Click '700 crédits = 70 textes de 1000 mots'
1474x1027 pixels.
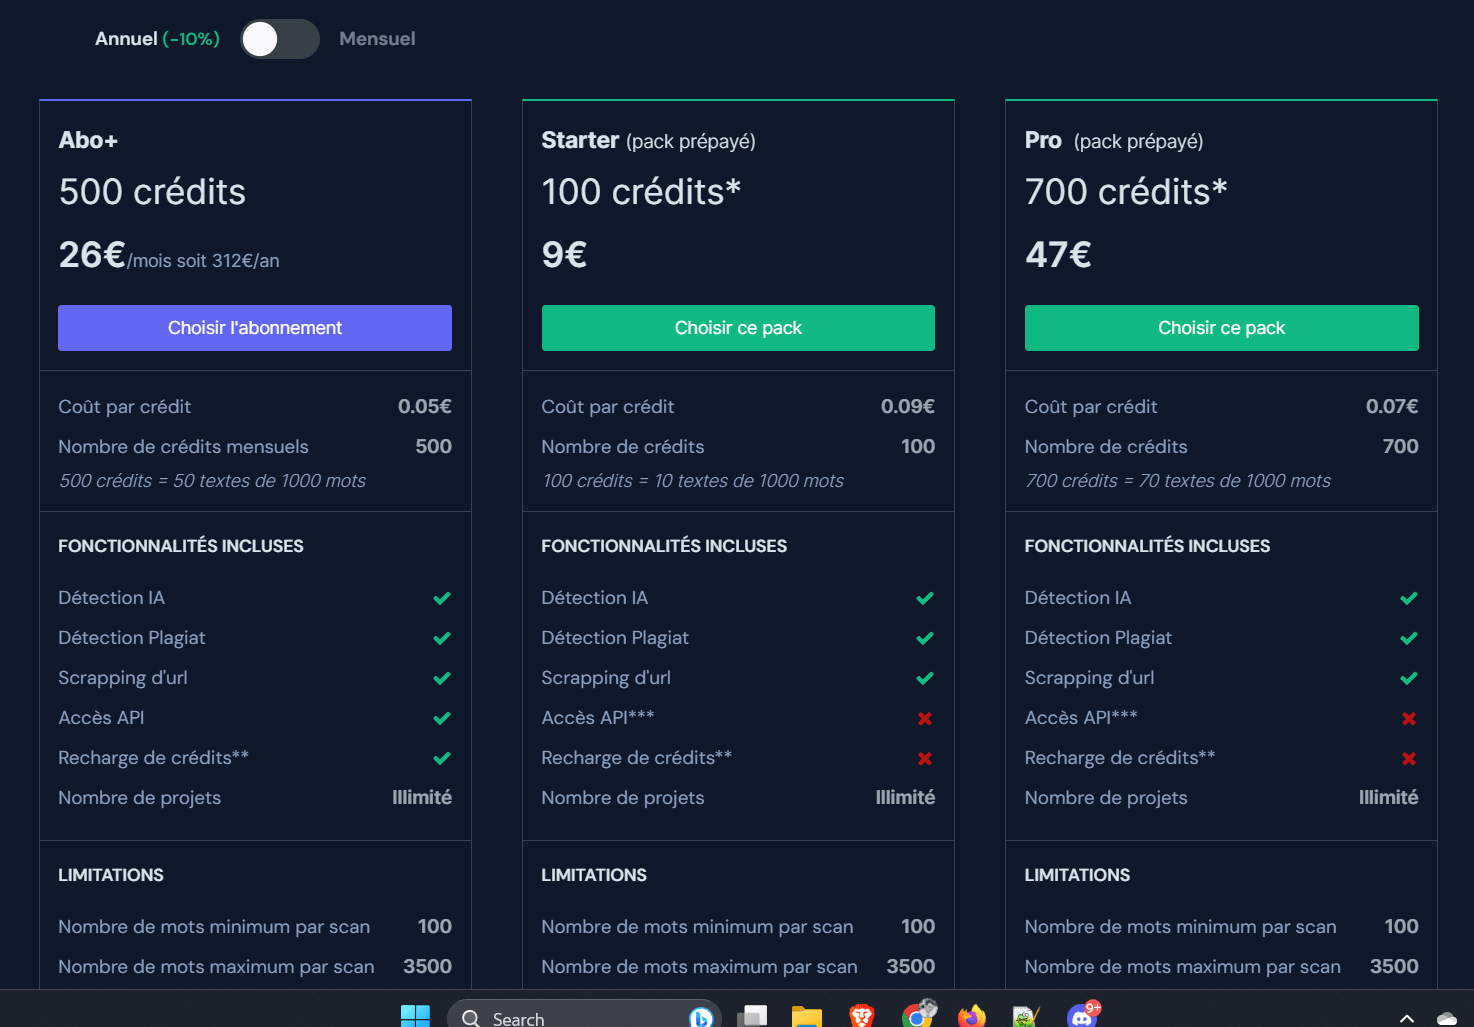pyautogui.click(x=1178, y=481)
